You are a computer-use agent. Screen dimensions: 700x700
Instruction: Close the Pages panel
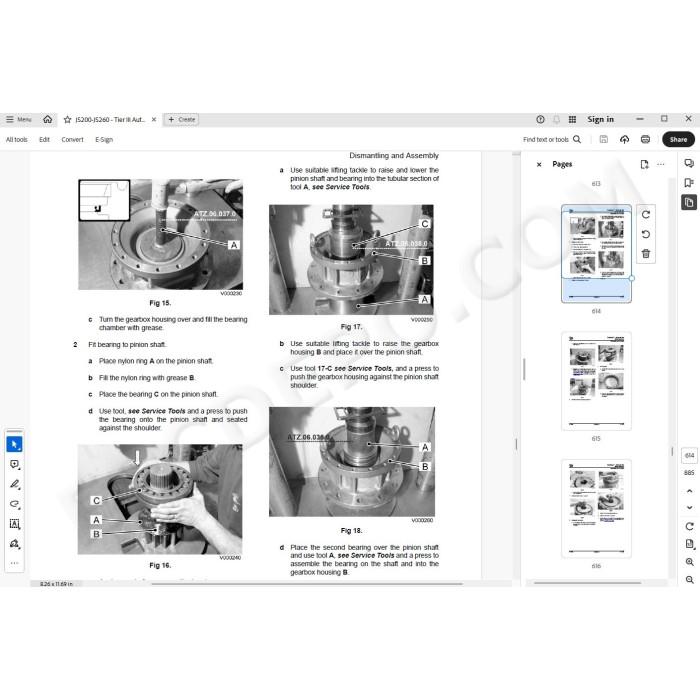[x=539, y=165]
